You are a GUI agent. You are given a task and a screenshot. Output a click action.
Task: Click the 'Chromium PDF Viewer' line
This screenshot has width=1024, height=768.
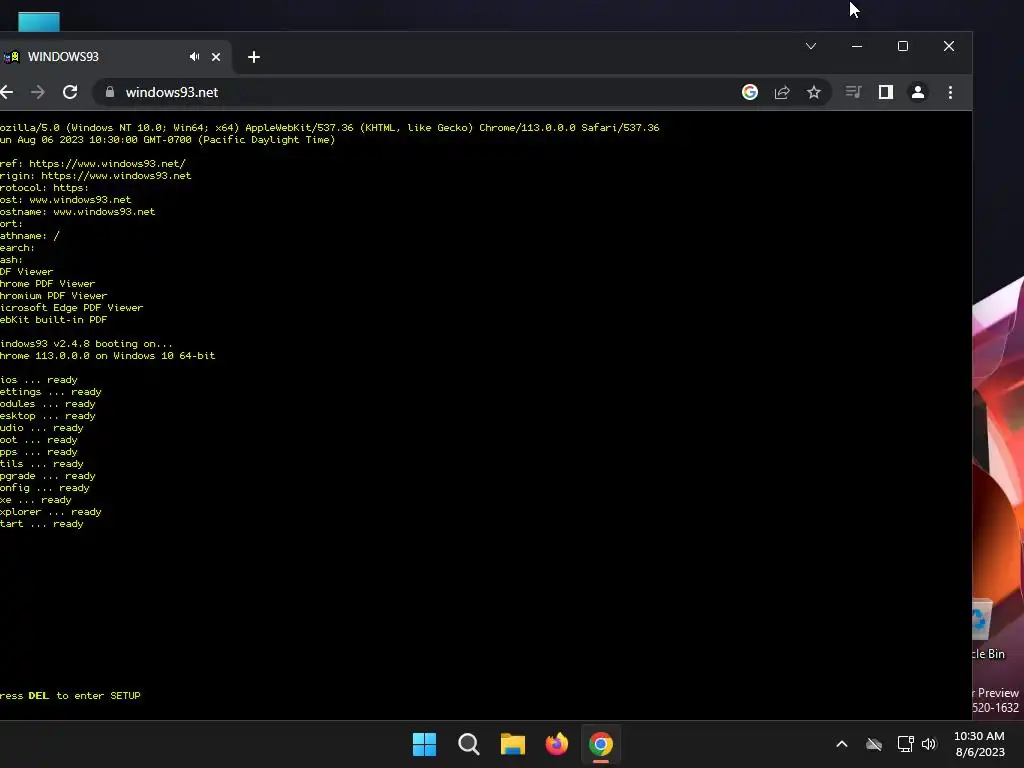pos(54,296)
